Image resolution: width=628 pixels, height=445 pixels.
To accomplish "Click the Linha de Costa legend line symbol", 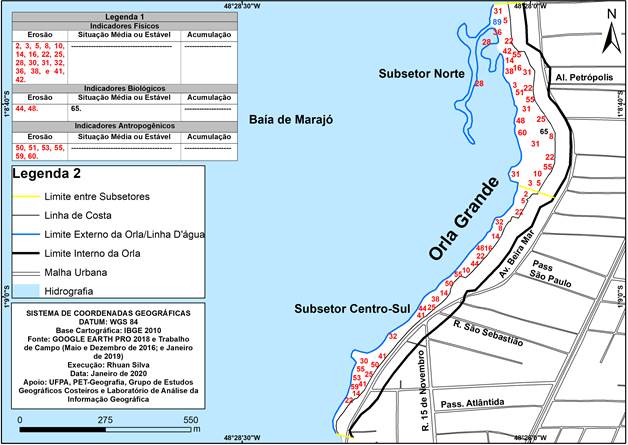I will (x=30, y=215).
